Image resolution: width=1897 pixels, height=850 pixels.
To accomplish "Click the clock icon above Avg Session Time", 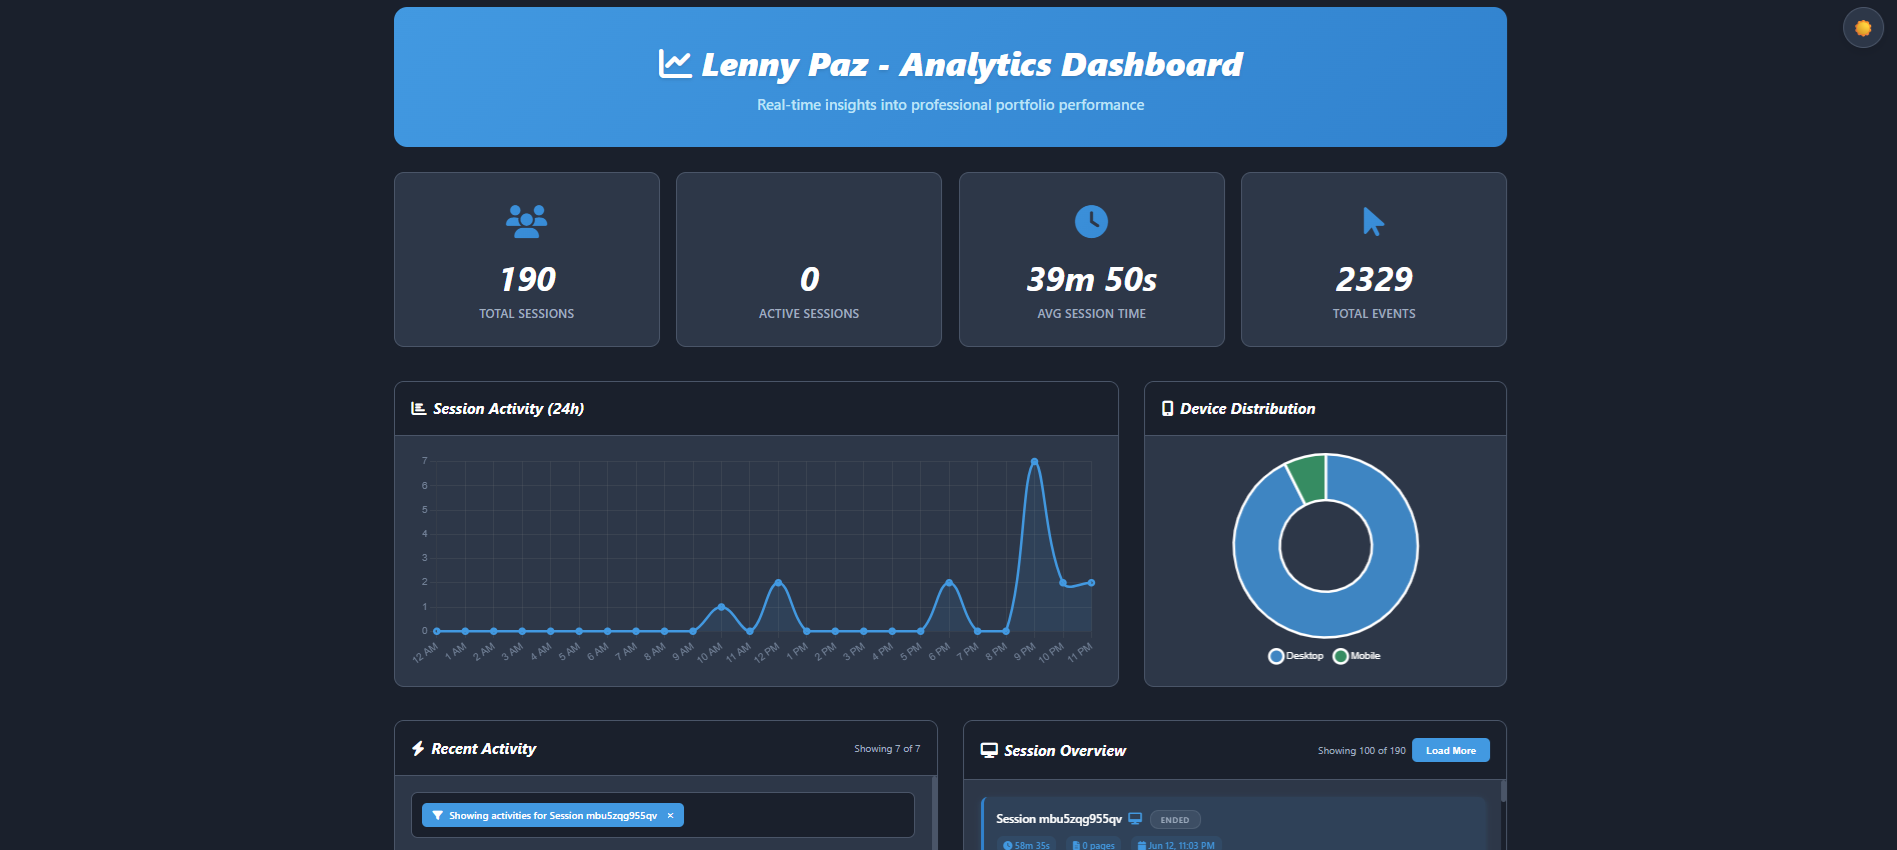I will pyautogui.click(x=1091, y=221).
